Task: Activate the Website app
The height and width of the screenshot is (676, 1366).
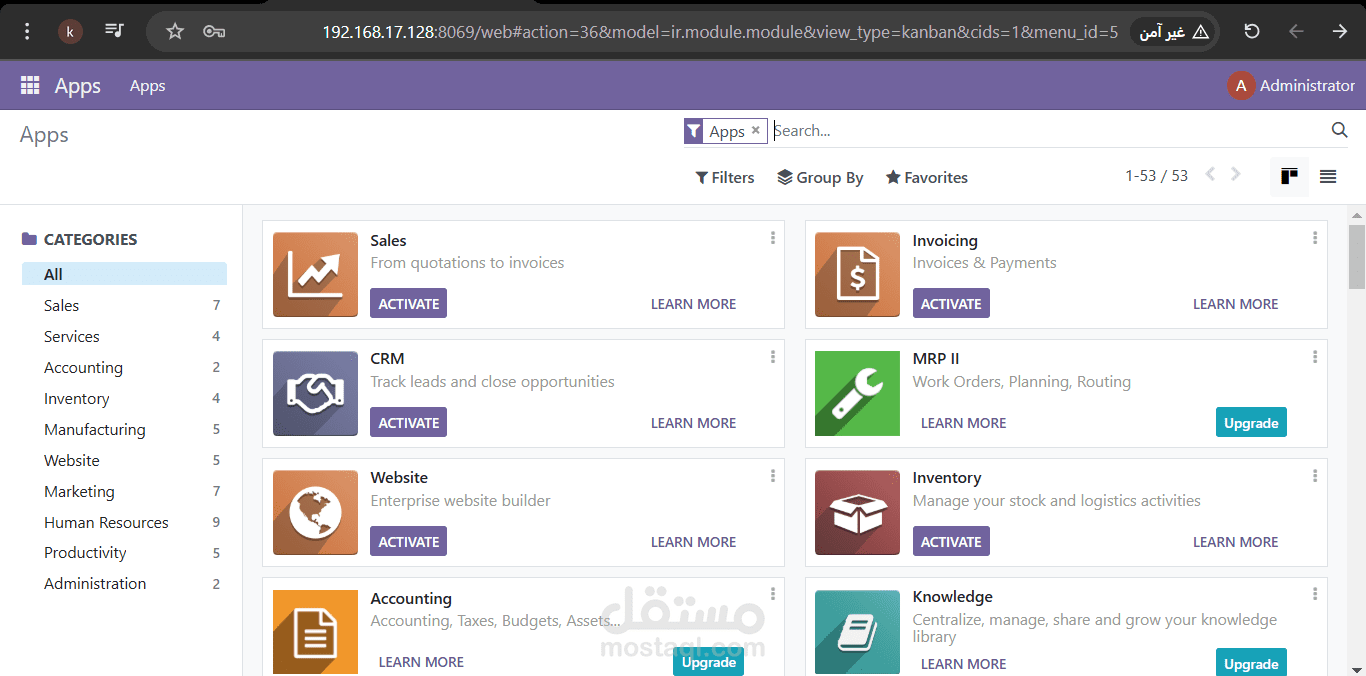Action: pyautogui.click(x=408, y=542)
